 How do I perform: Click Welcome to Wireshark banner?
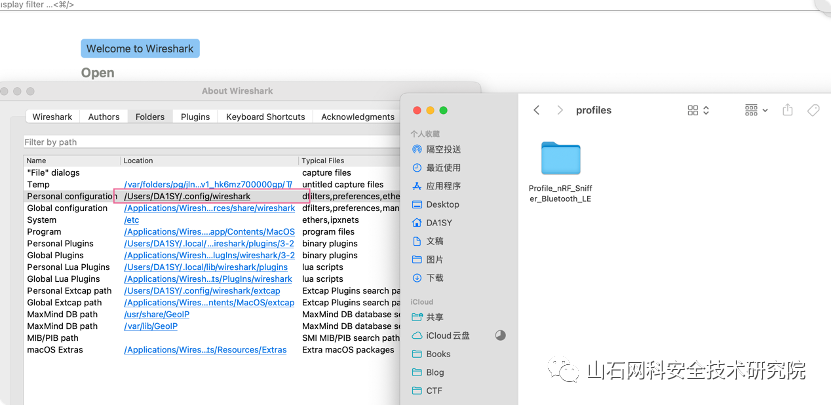pos(140,48)
